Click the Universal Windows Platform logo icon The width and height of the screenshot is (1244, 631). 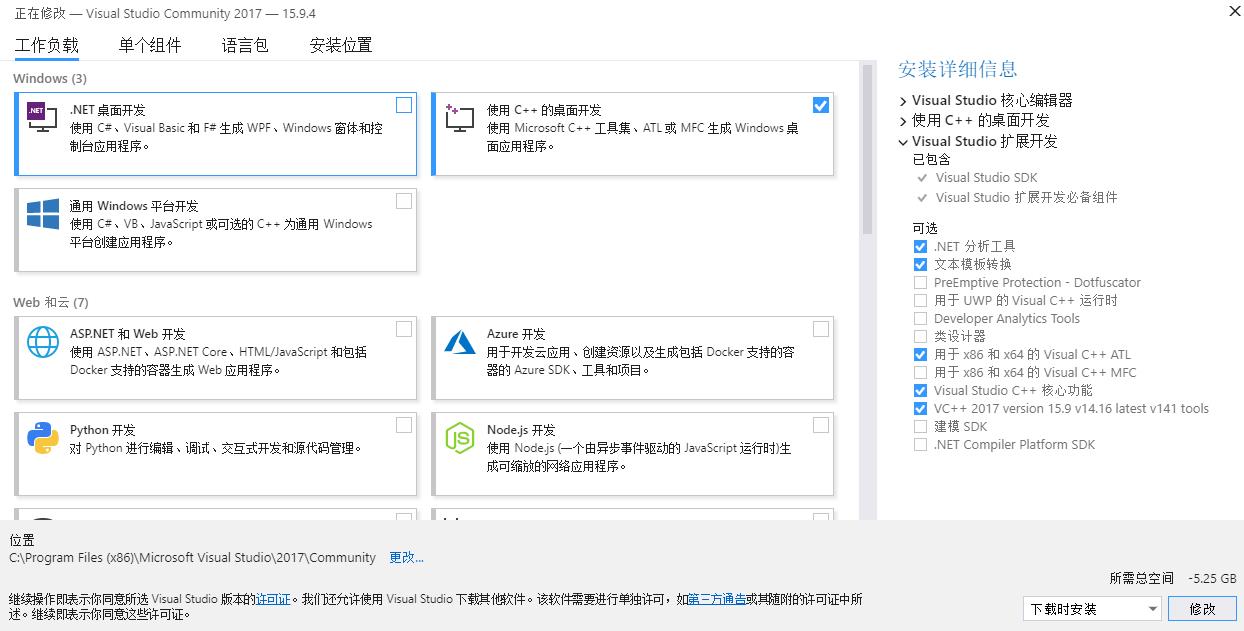coord(42,215)
